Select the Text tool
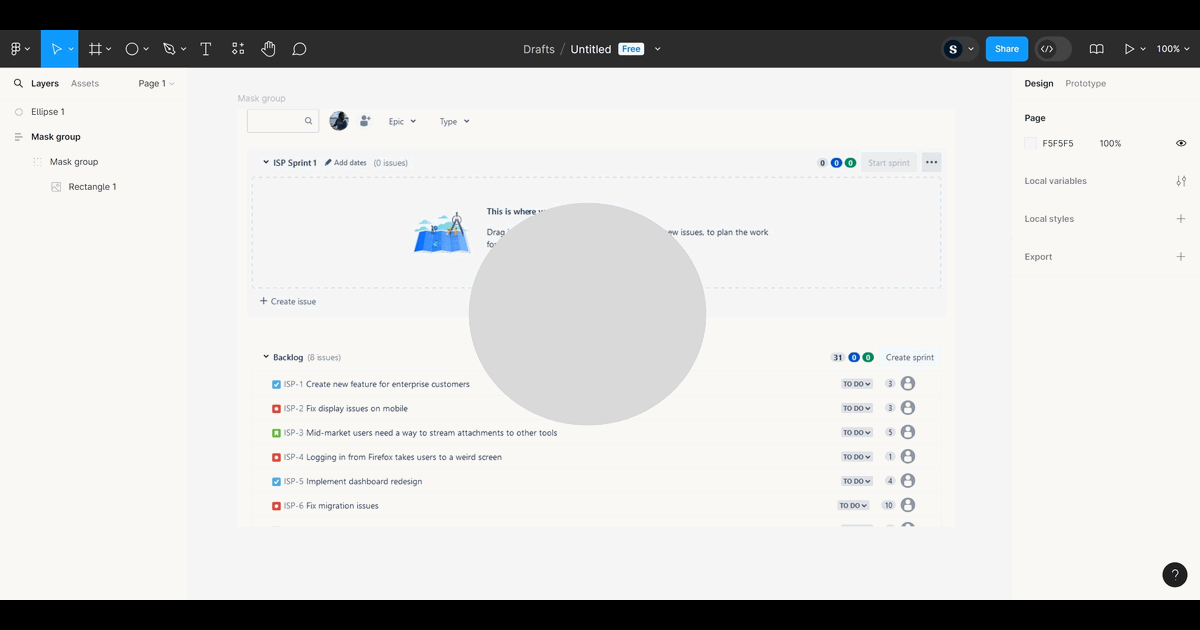 206,49
